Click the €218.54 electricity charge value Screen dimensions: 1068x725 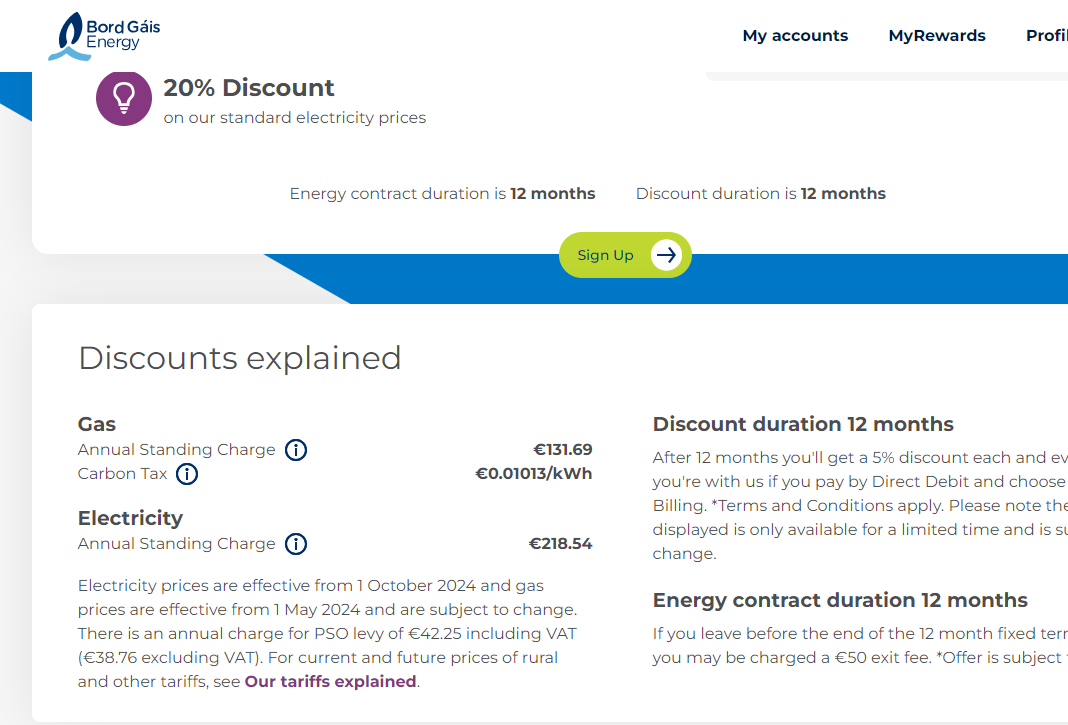click(560, 544)
